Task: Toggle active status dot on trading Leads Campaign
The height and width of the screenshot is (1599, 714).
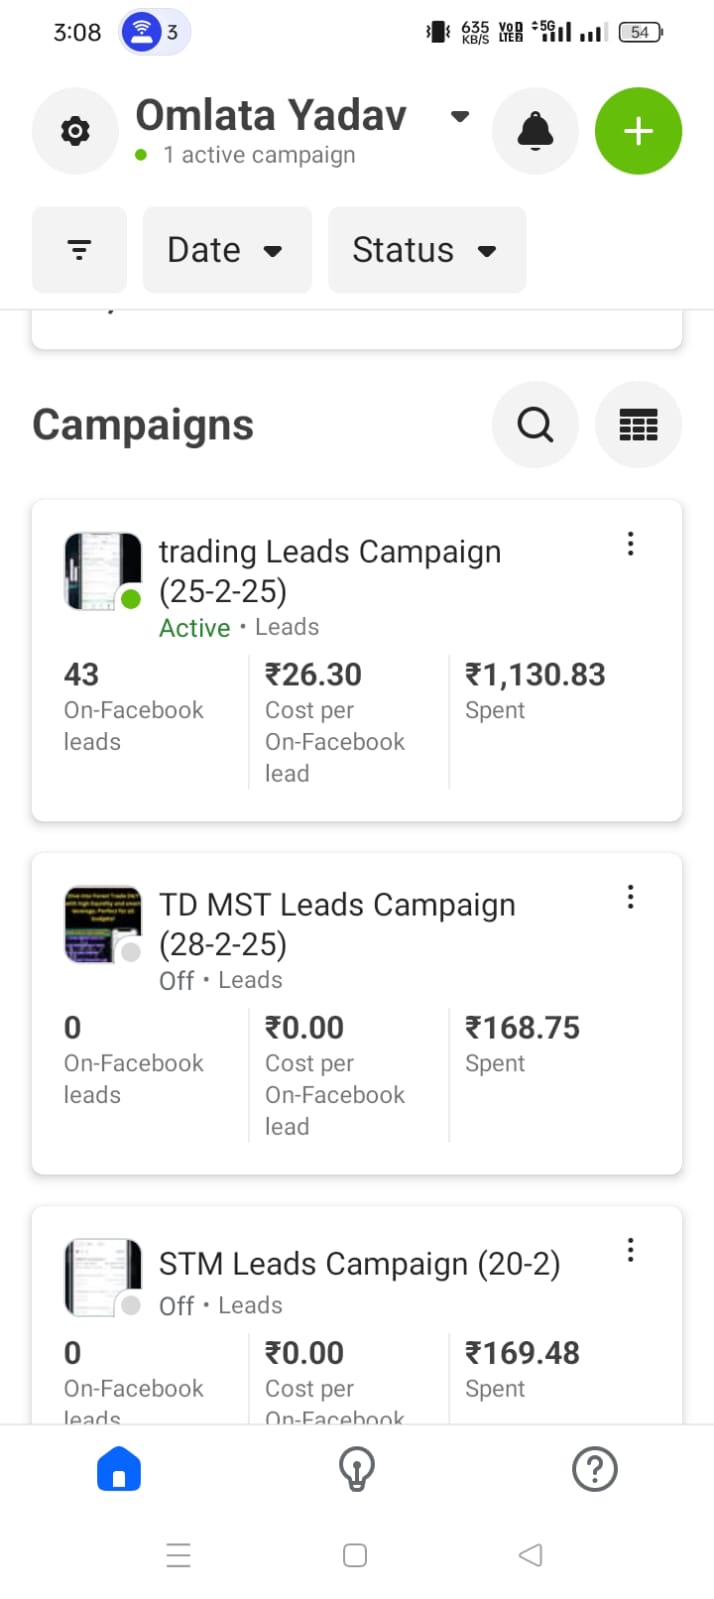Action: tap(131, 599)
